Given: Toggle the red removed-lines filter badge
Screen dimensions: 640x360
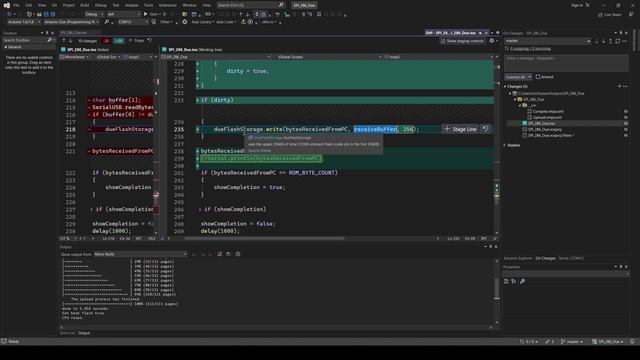Looking at the screenshot, I should tap(106, 41).
